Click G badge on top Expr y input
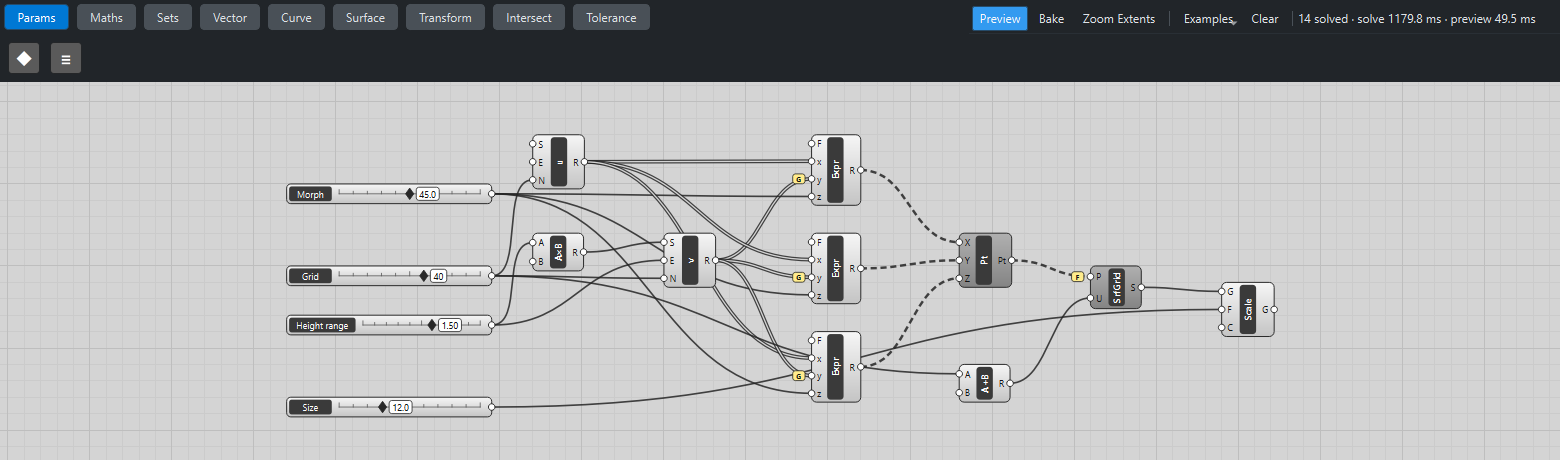This screenshot has width=1560, height=460. 798,179
